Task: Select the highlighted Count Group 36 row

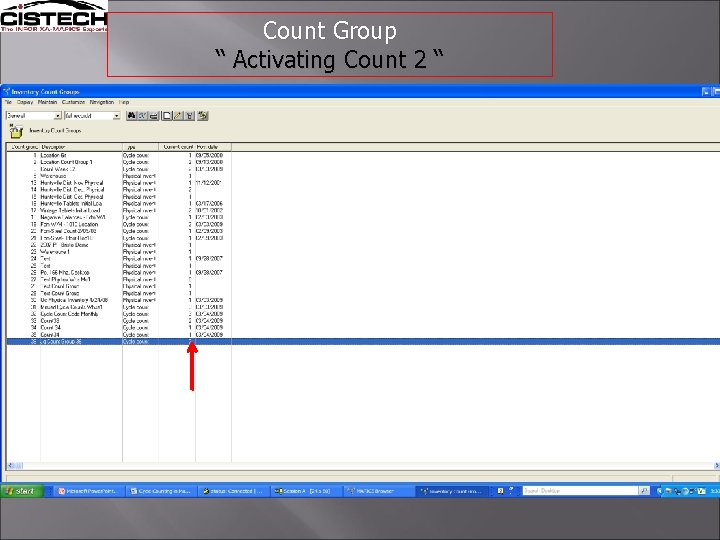Action: pos(363,342)
